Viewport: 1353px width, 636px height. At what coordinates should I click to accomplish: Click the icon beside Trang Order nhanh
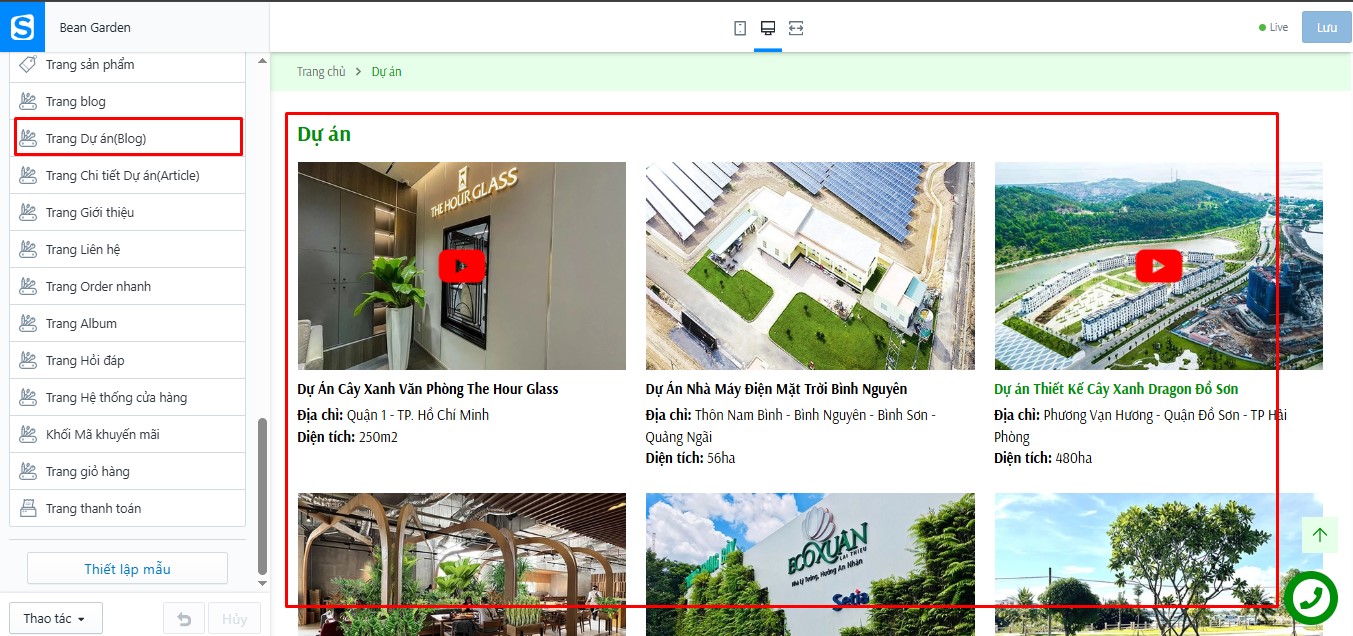coord(29,286)
